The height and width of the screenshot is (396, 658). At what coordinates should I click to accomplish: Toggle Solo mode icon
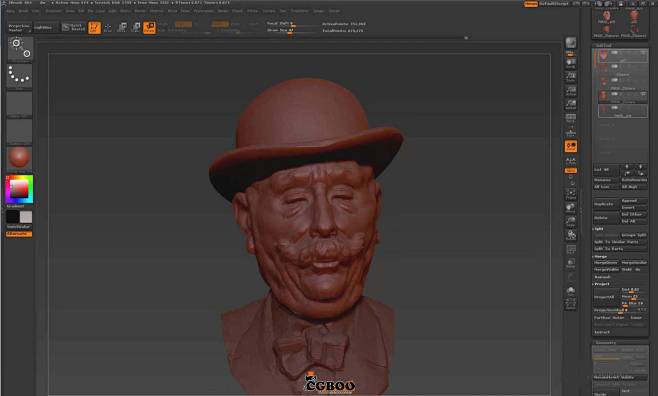click(x=571, y=291)
